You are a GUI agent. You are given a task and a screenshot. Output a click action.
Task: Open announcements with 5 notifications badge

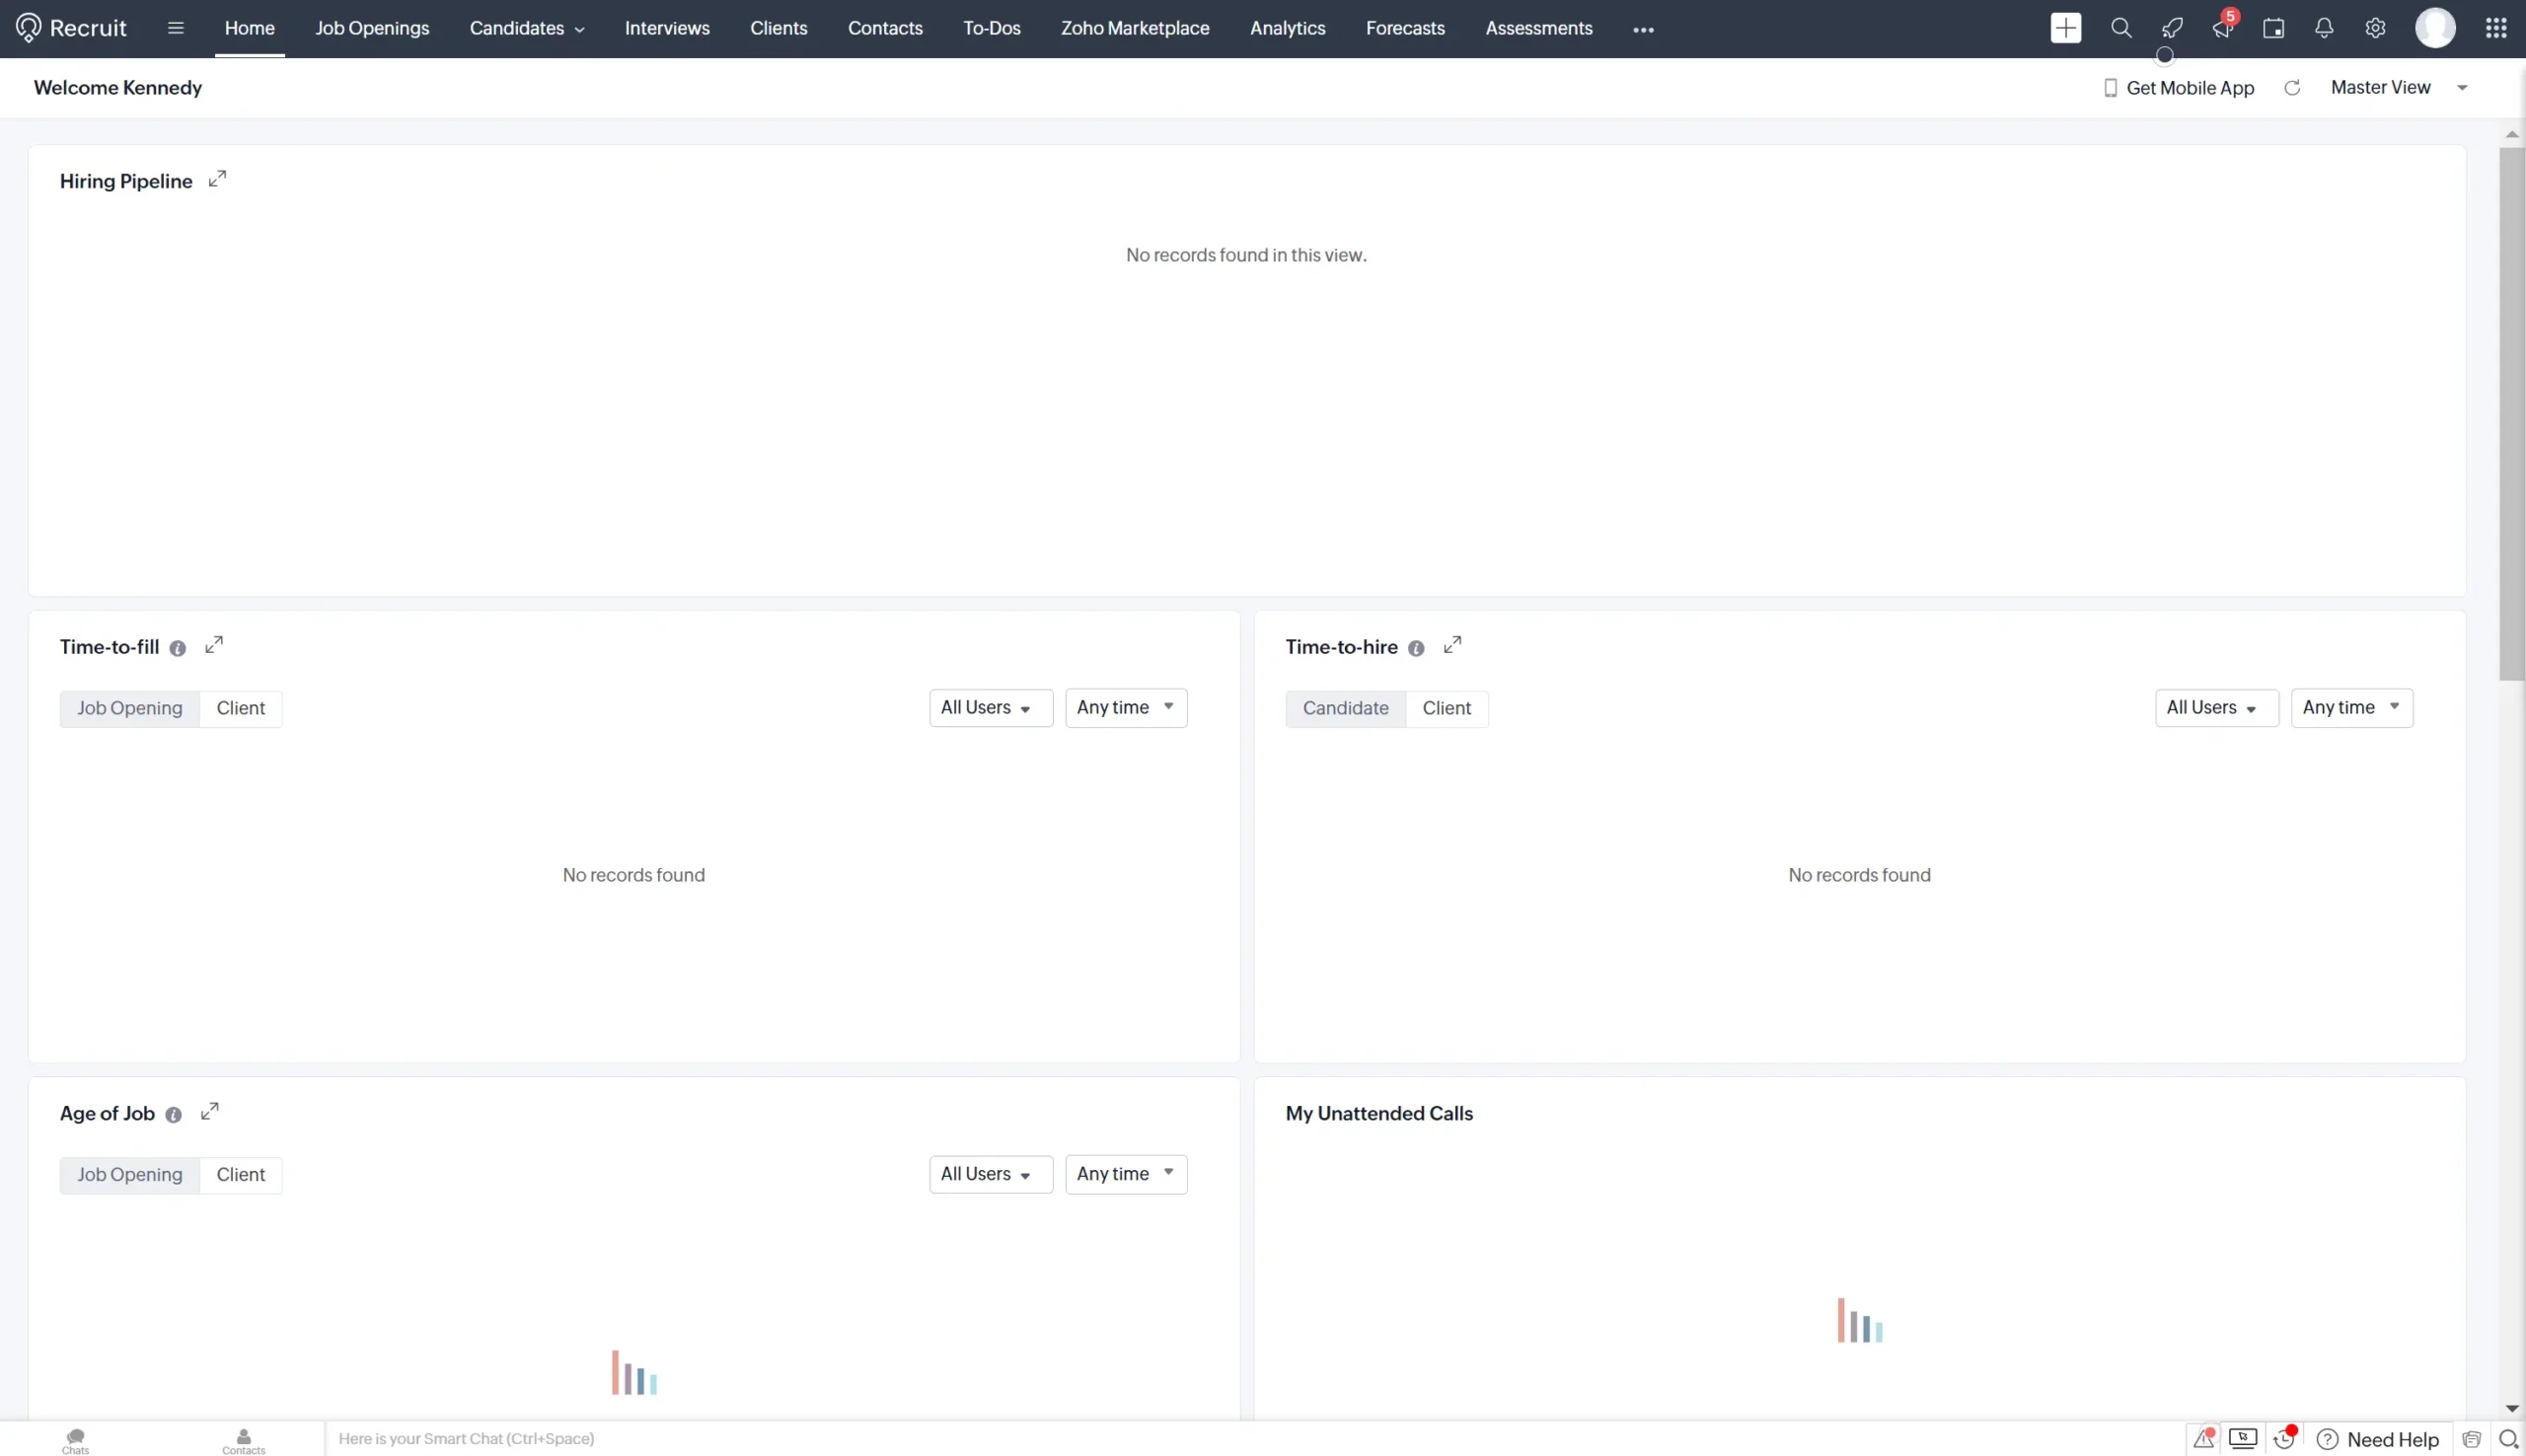click(2222, 27)
